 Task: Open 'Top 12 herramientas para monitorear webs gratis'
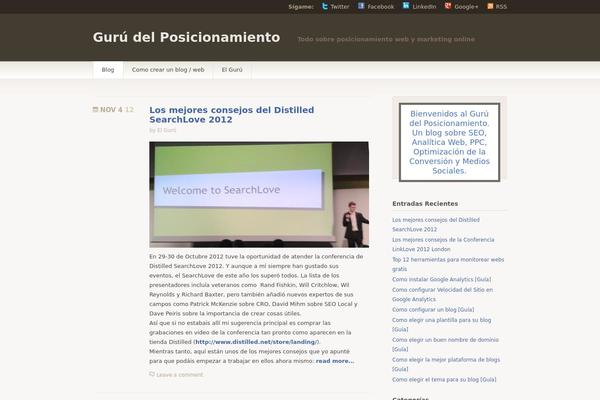pos(448,264)
